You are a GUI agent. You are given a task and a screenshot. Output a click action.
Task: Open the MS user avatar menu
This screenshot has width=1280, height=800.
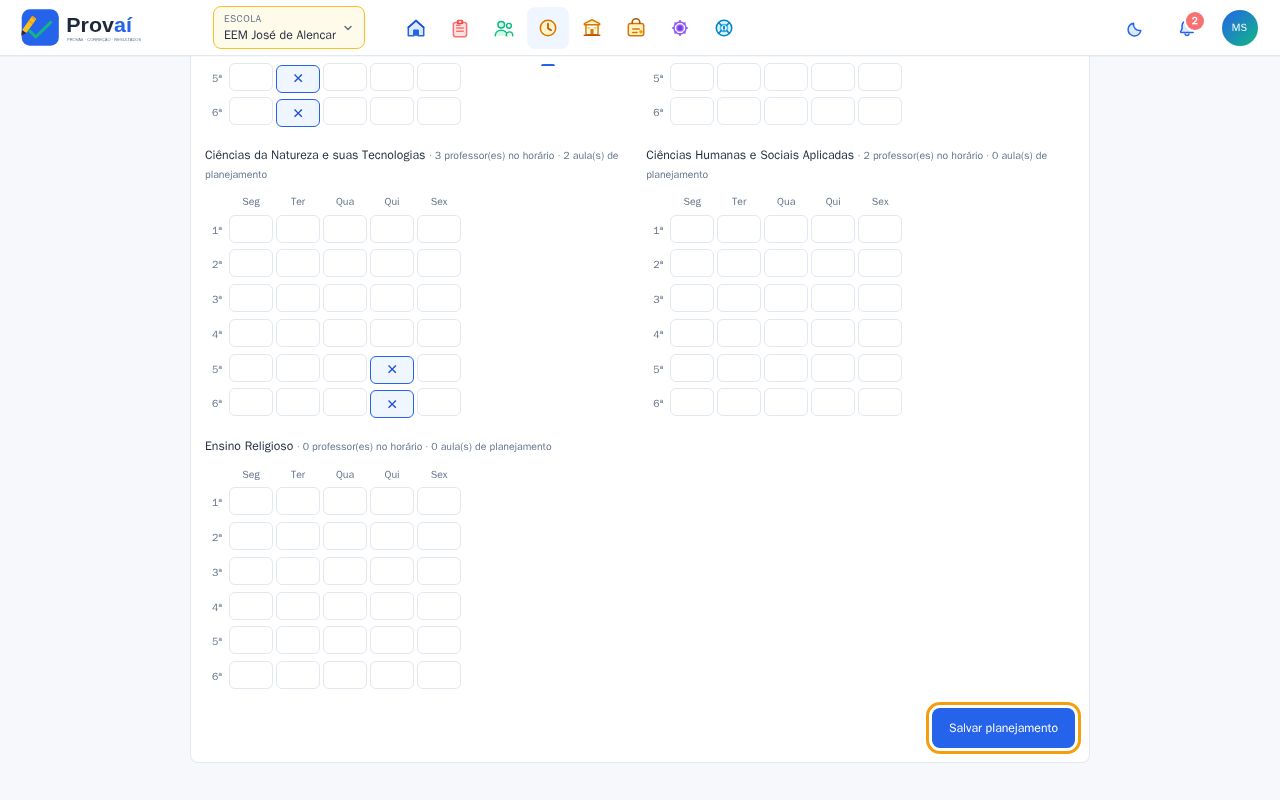click(1240, 28)
